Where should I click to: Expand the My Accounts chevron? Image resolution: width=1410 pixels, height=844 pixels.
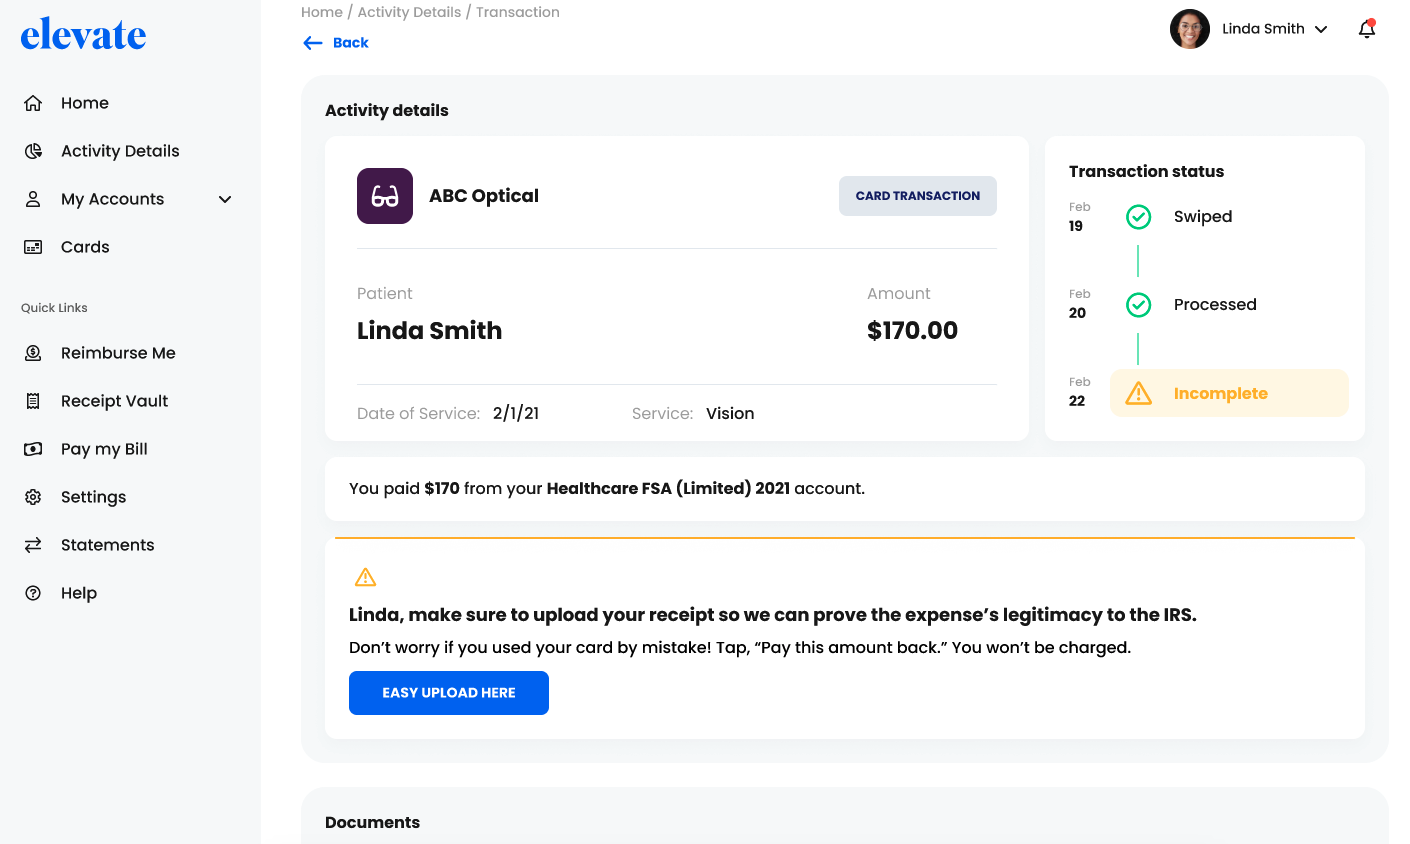[225, 199]
